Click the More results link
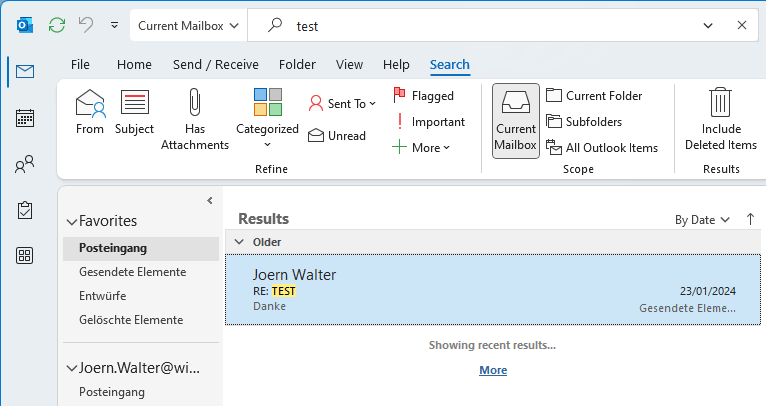 point(492,370)
